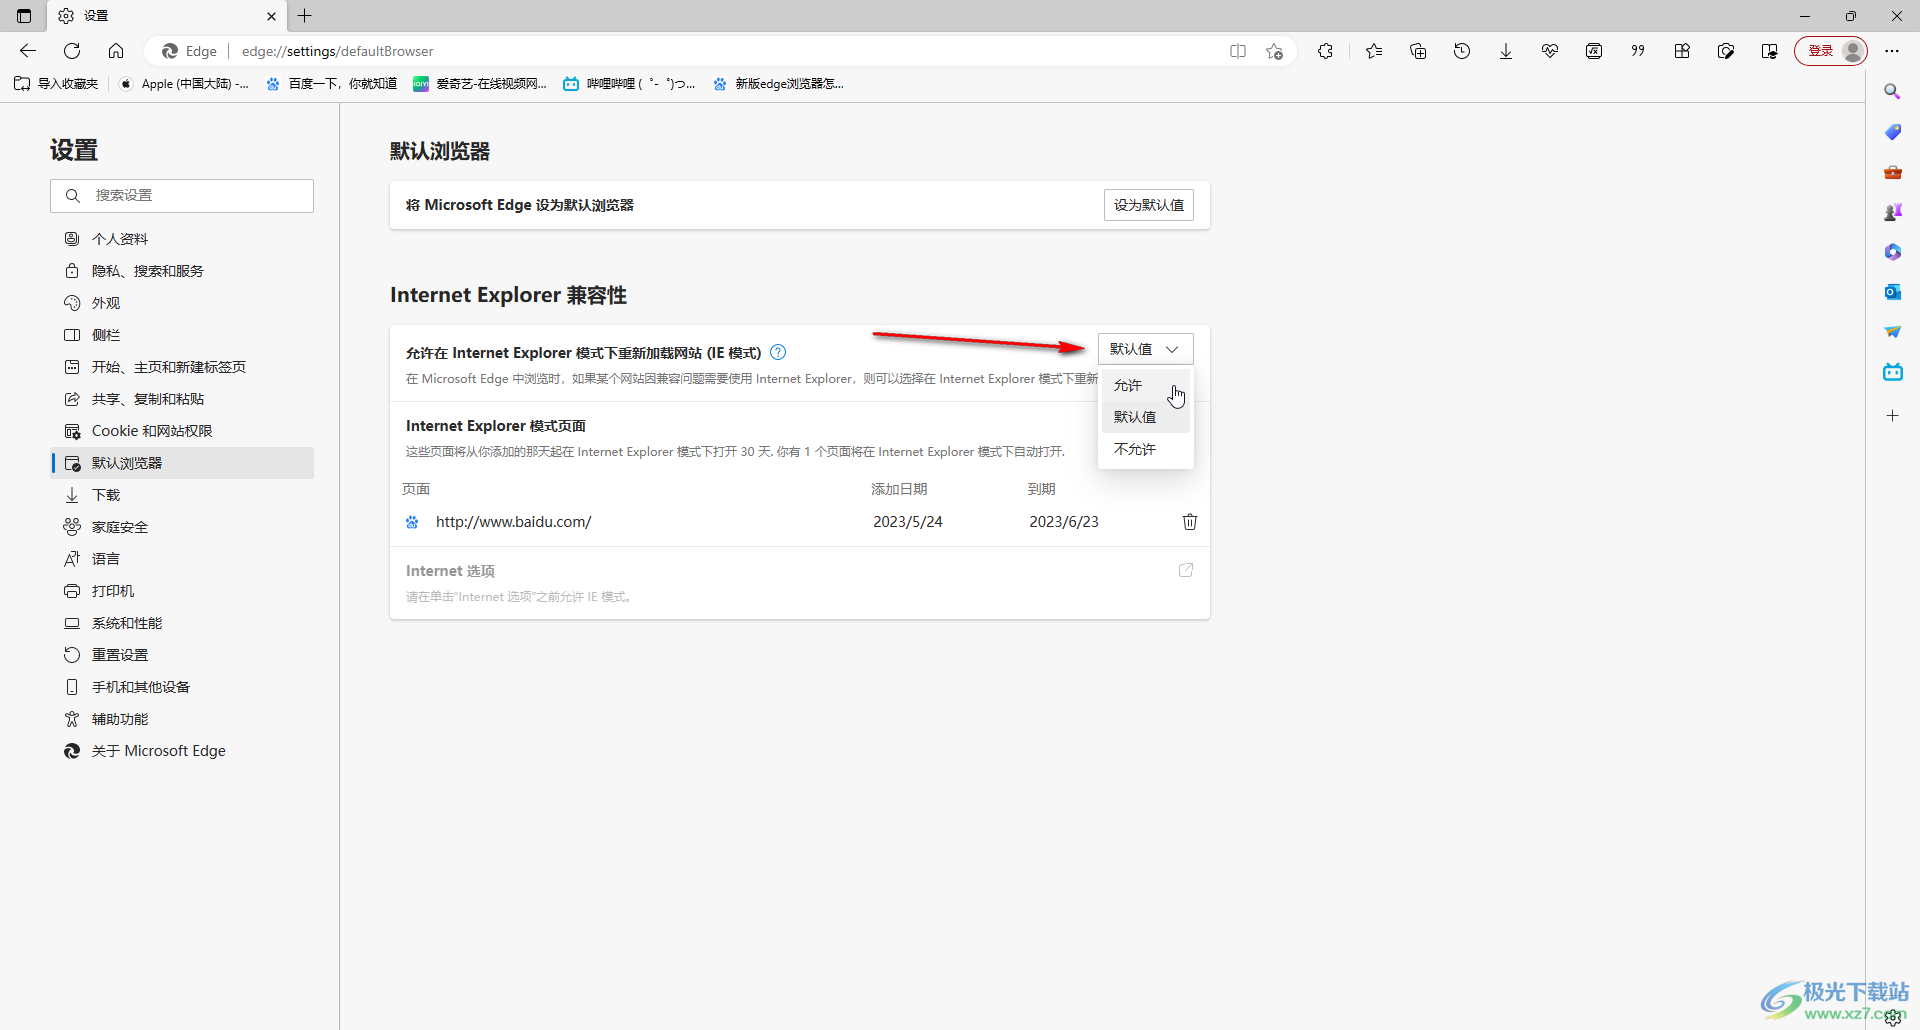Open 侧栏 settings
Viewport: 1920px width, 1030px height.
[x=182, y=335]
